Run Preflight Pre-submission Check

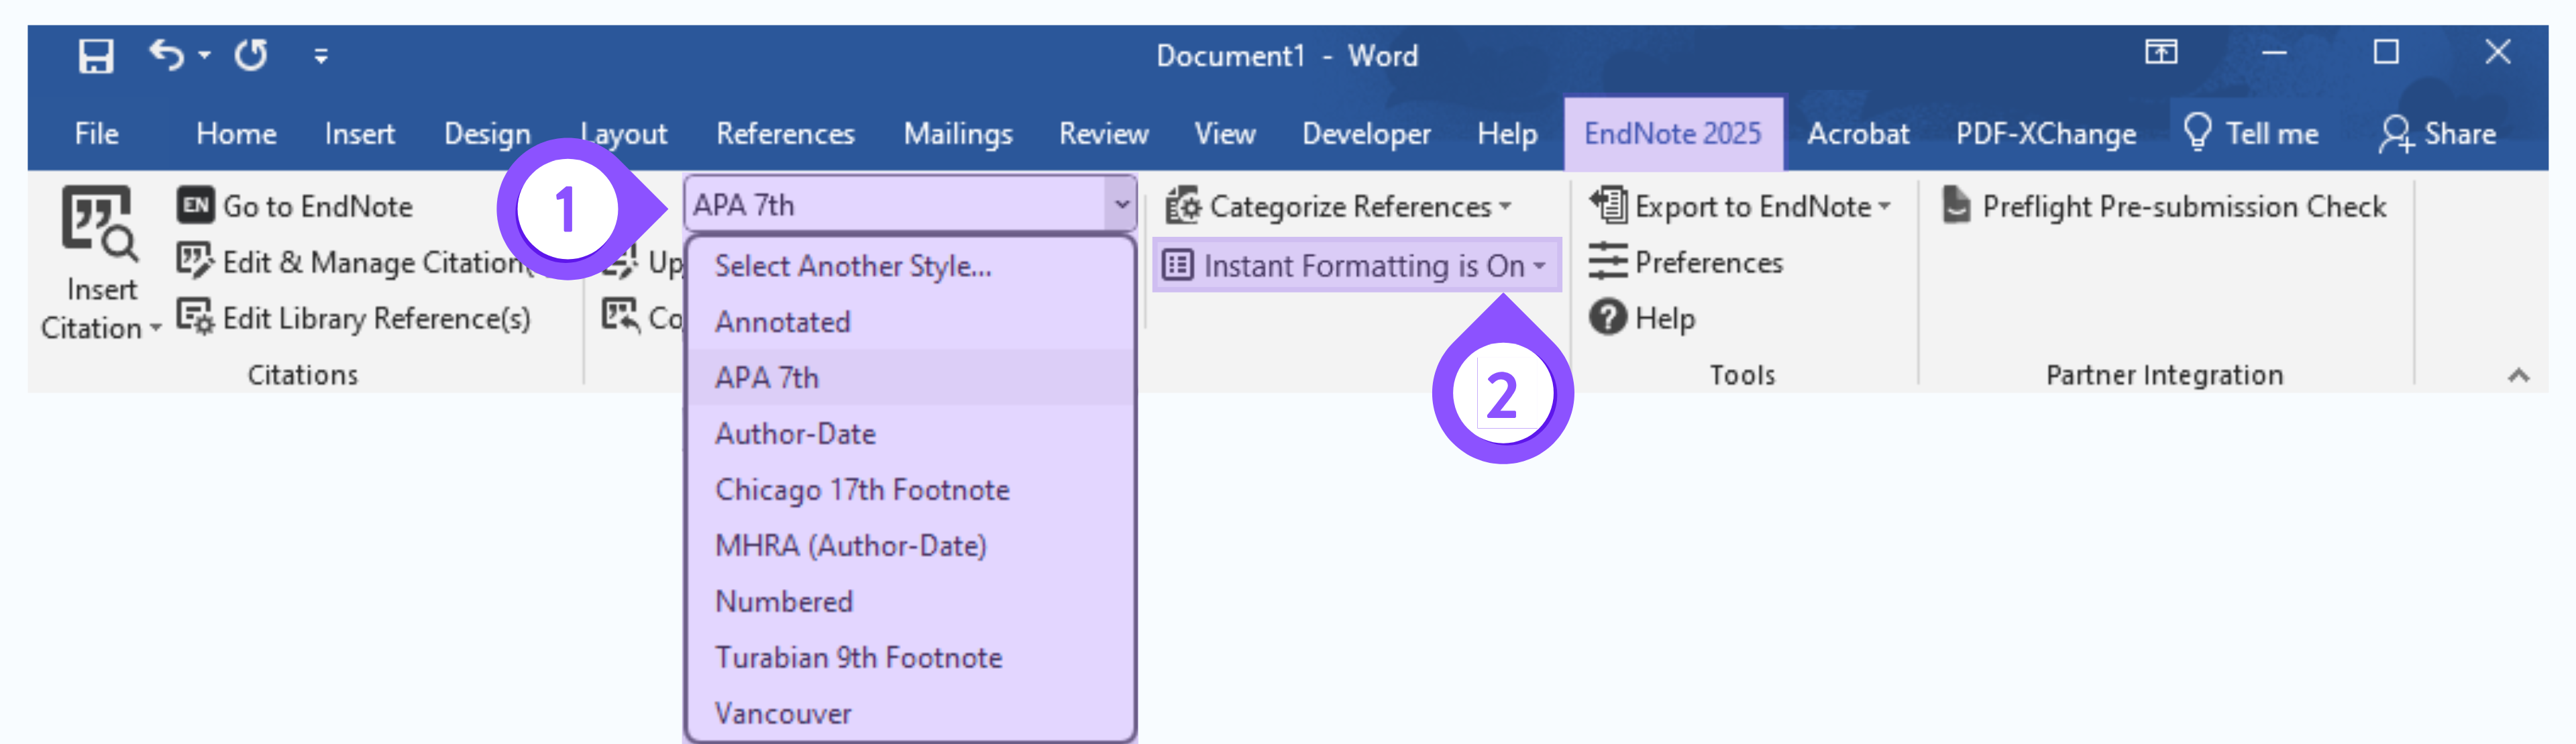coord(2164,206)
